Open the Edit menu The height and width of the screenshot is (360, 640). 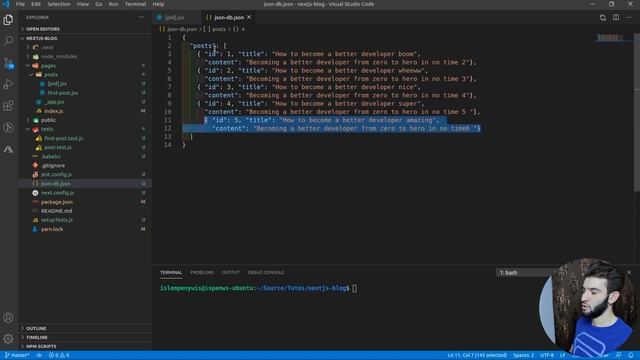tap(36, 4)
